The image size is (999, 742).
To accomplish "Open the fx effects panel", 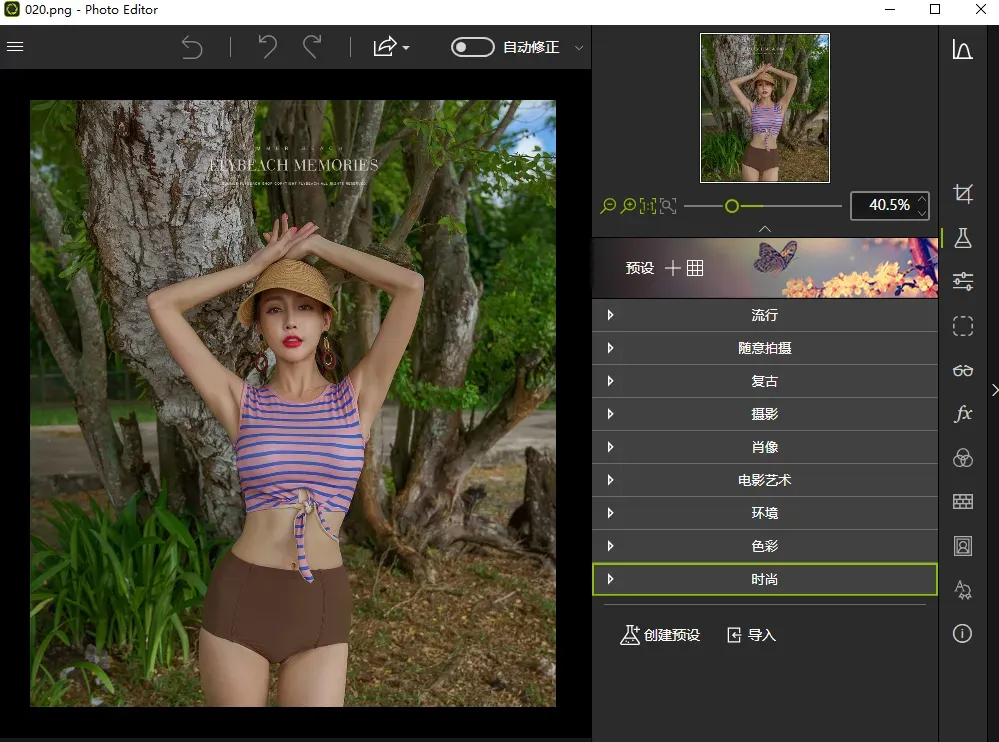I will point(963,413).
